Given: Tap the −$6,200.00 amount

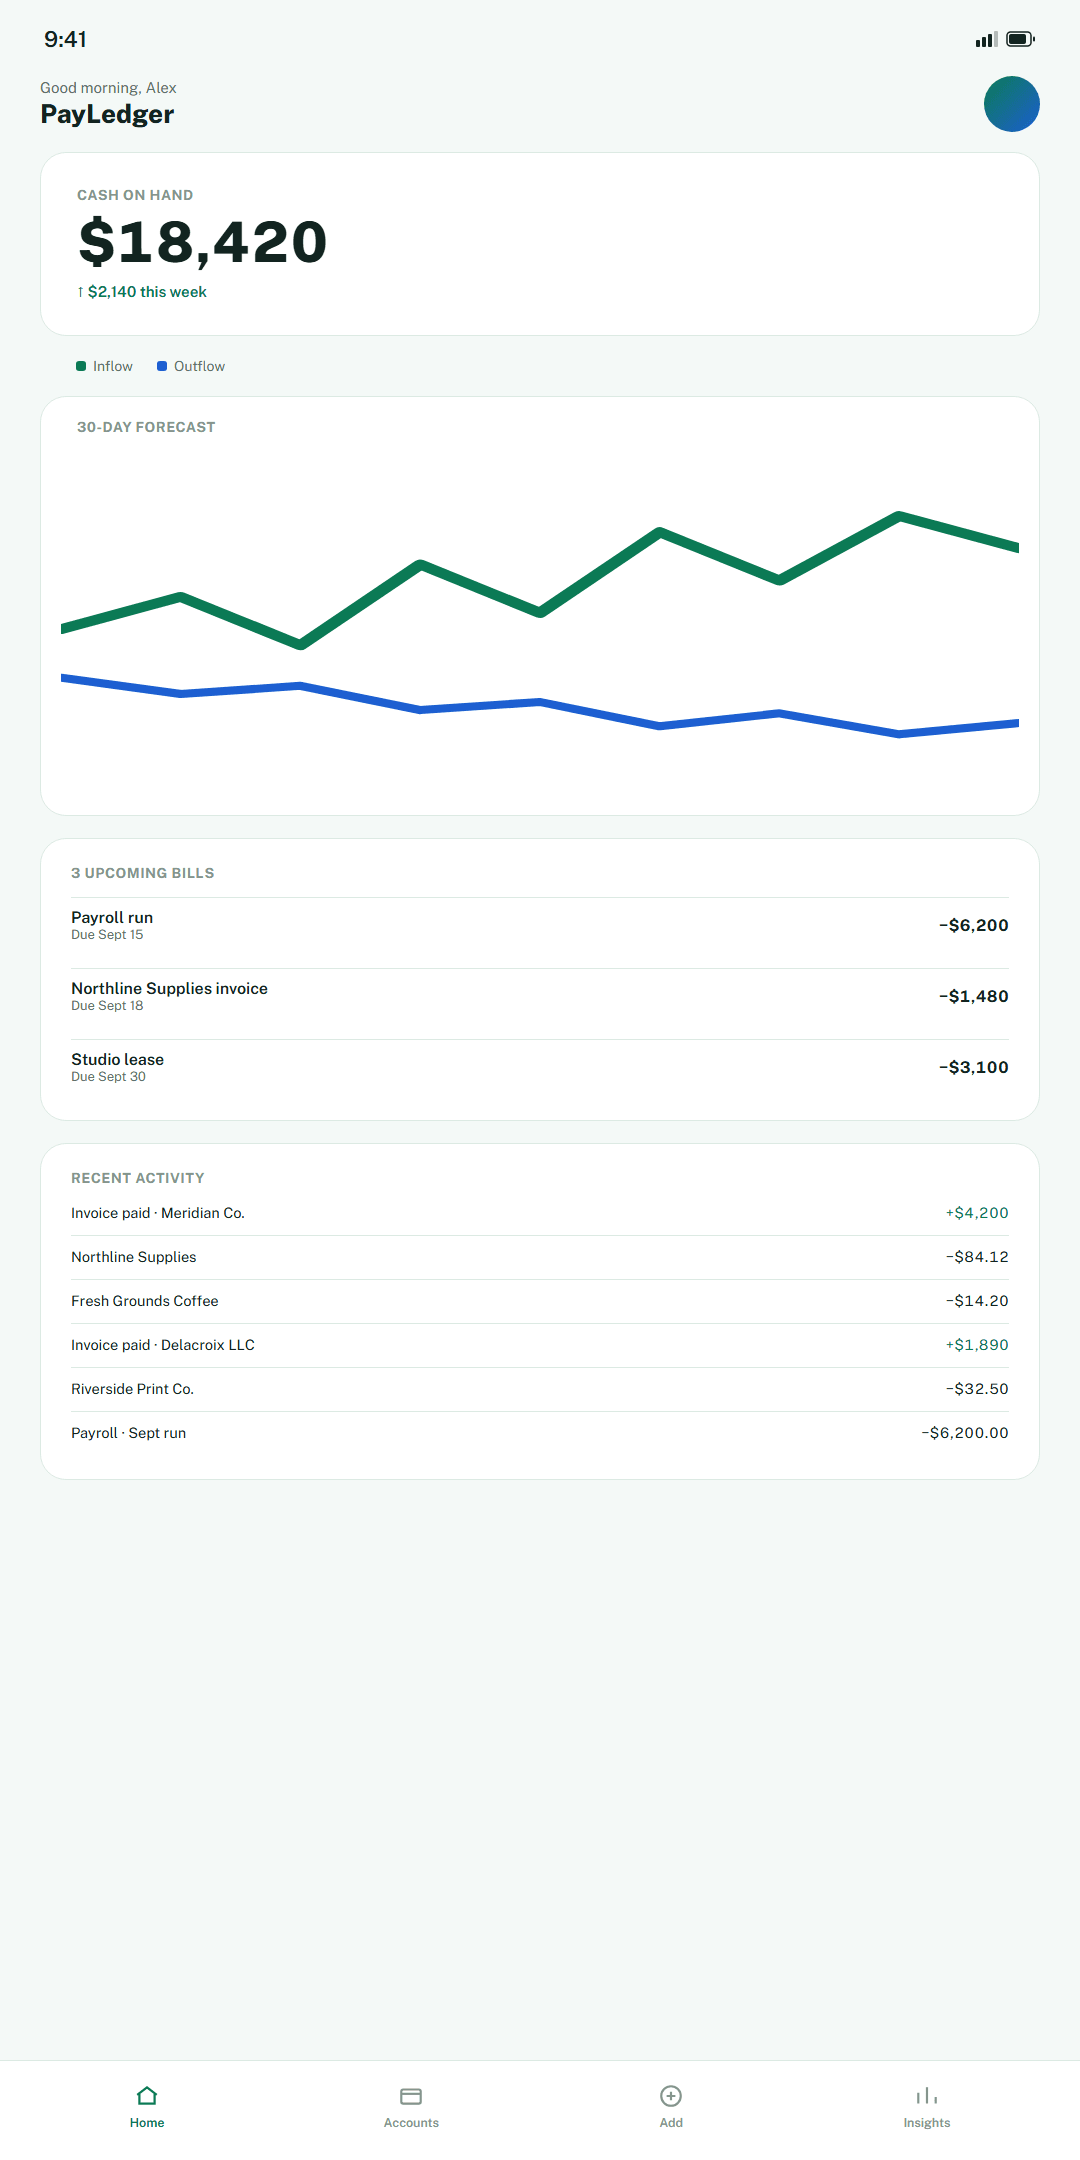Looking at the screenshot, I should [965, 1433].
